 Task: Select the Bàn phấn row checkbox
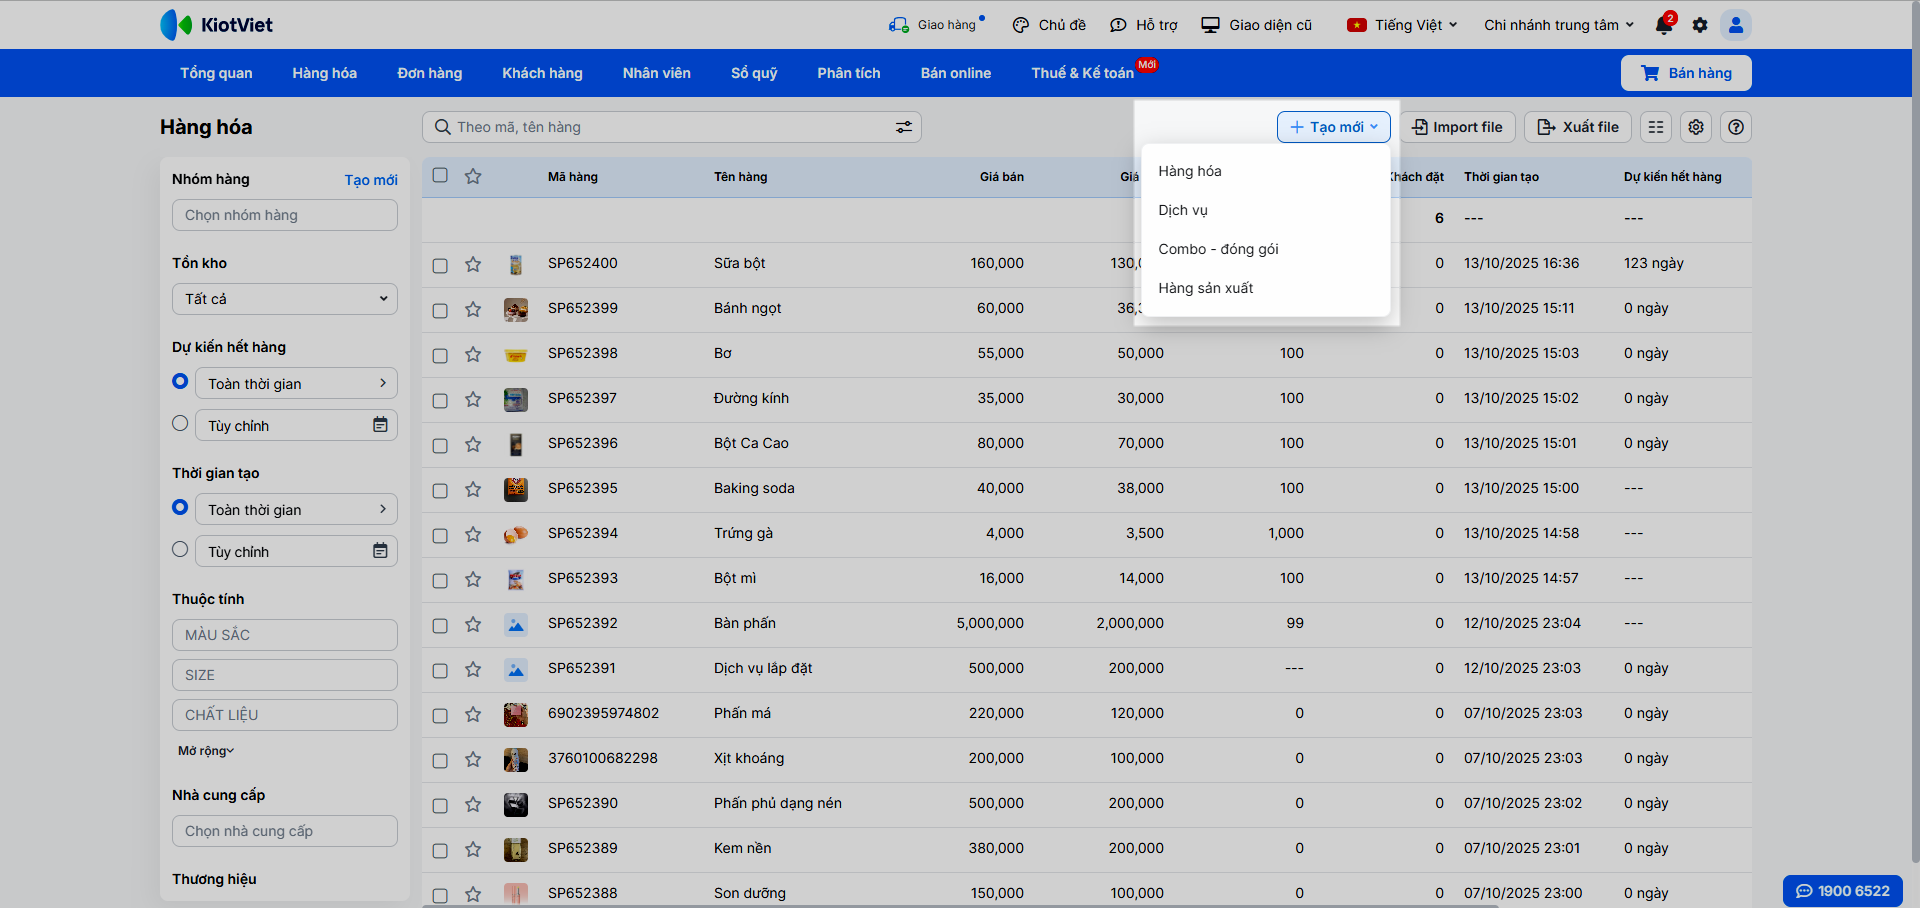click(x=440, y=625)
